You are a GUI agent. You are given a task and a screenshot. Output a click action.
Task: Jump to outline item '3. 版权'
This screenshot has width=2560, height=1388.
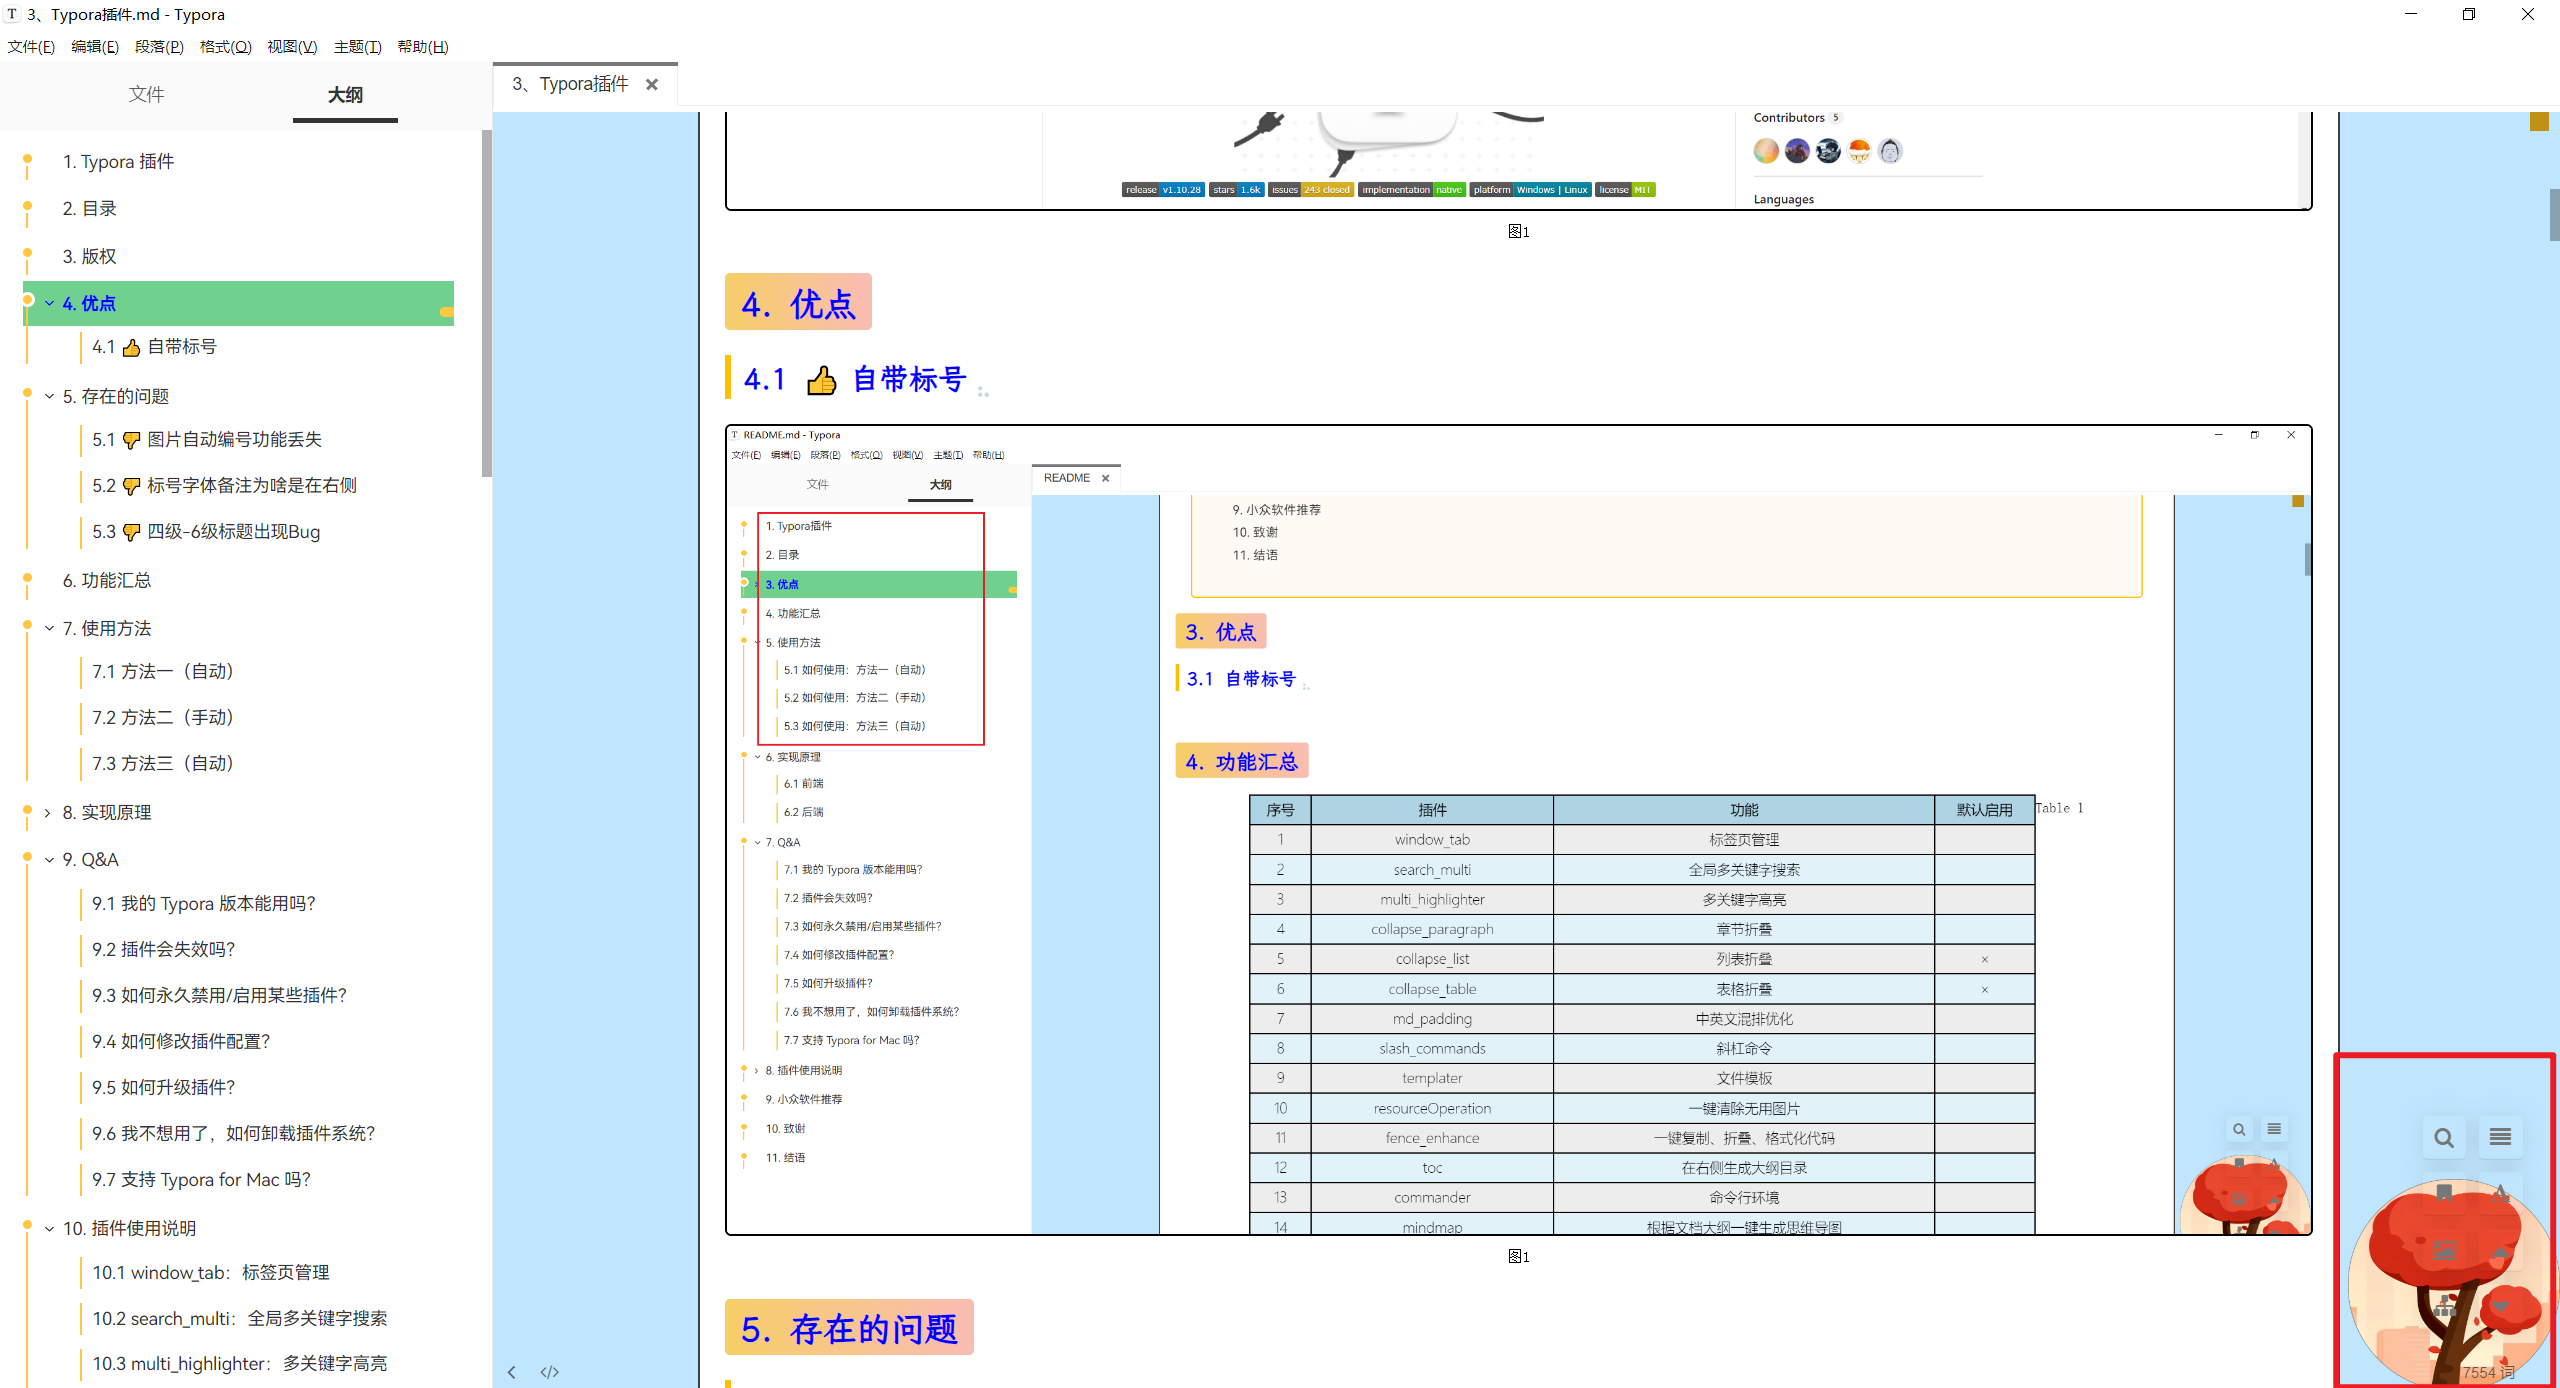[90, 256]
